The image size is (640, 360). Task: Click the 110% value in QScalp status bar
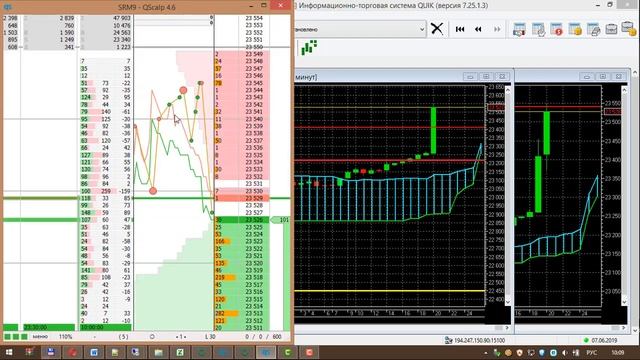pyautogui.click(x=65, y=337)
